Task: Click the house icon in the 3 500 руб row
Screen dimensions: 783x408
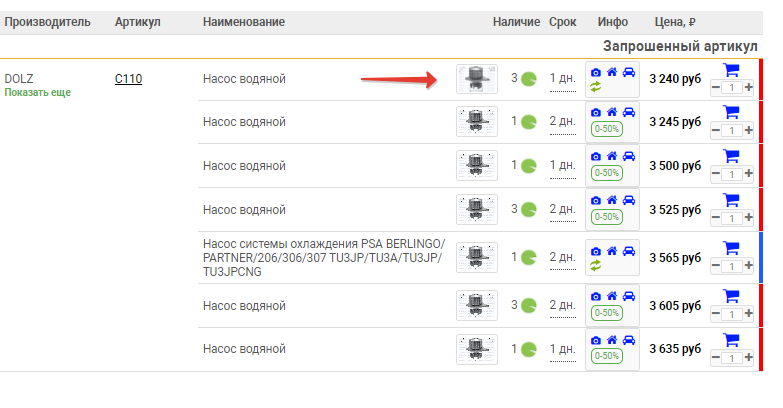Action: tap(612, 156)
